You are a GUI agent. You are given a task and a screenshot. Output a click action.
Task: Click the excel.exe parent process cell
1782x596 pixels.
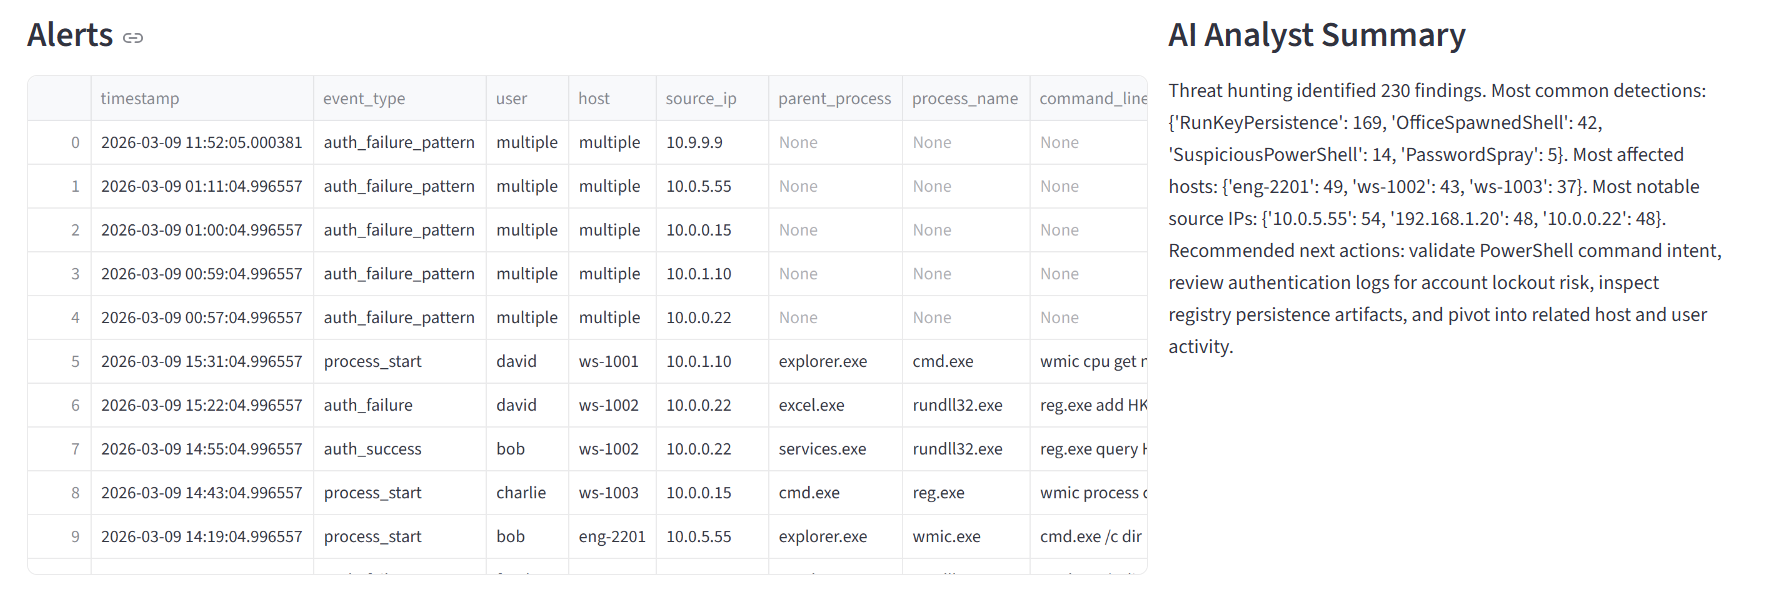[811, 405]
